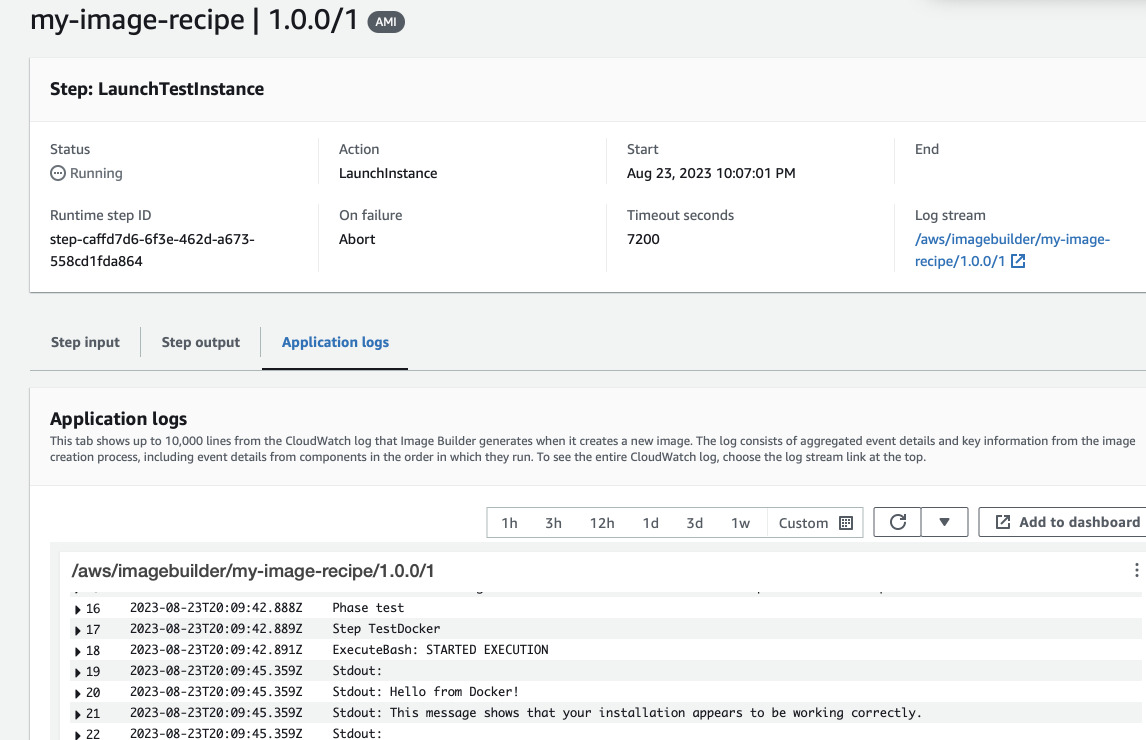
Task: Click the Timeout seconds value 7200
Action: point(643,239)
